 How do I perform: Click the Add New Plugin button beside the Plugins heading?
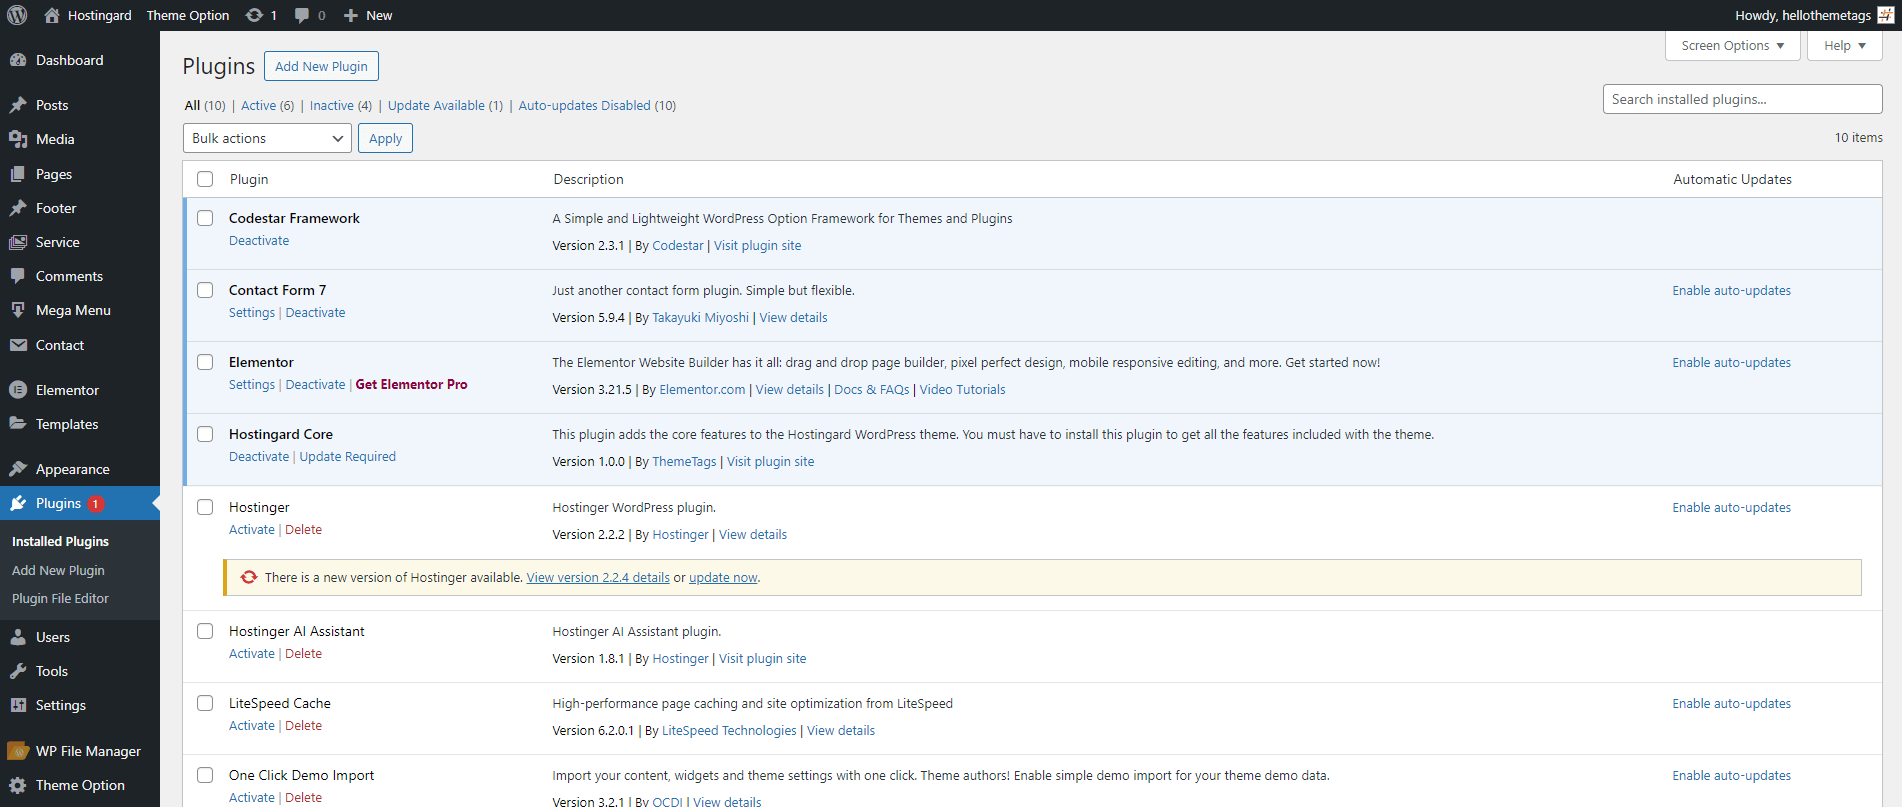click(x=321, y=66)
